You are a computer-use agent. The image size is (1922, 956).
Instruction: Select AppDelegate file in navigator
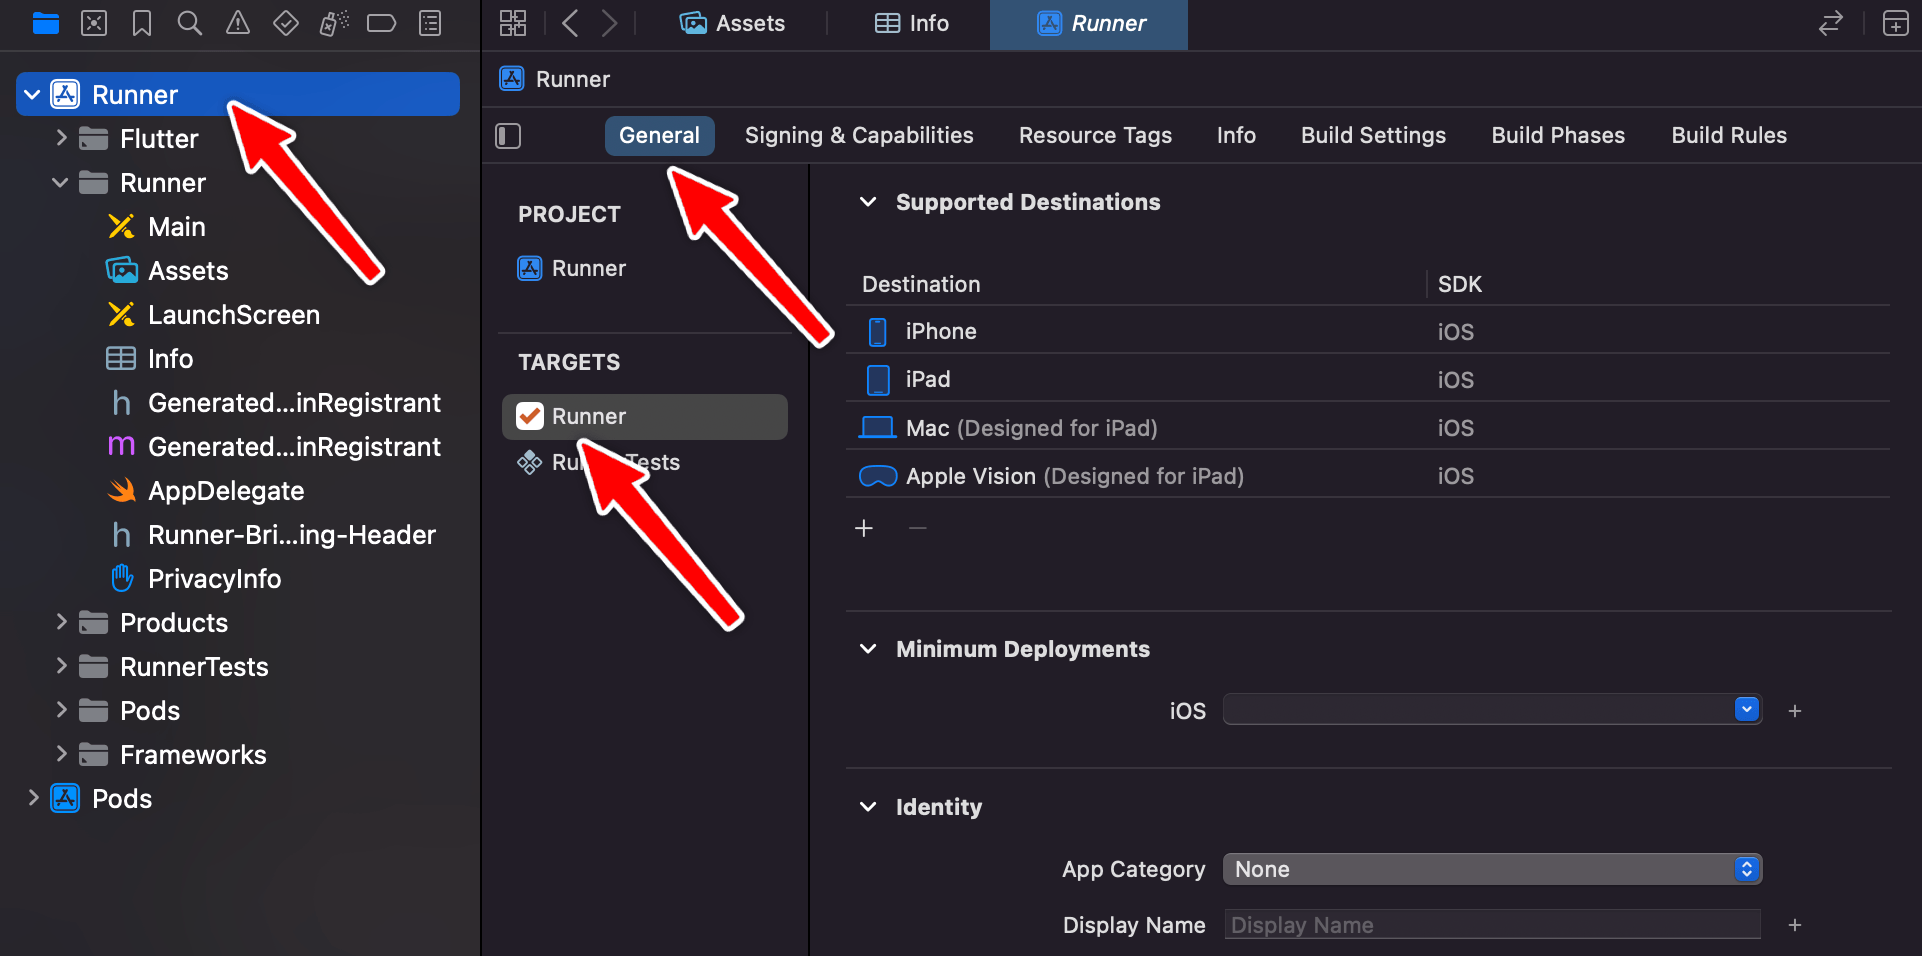coord(226,491)
